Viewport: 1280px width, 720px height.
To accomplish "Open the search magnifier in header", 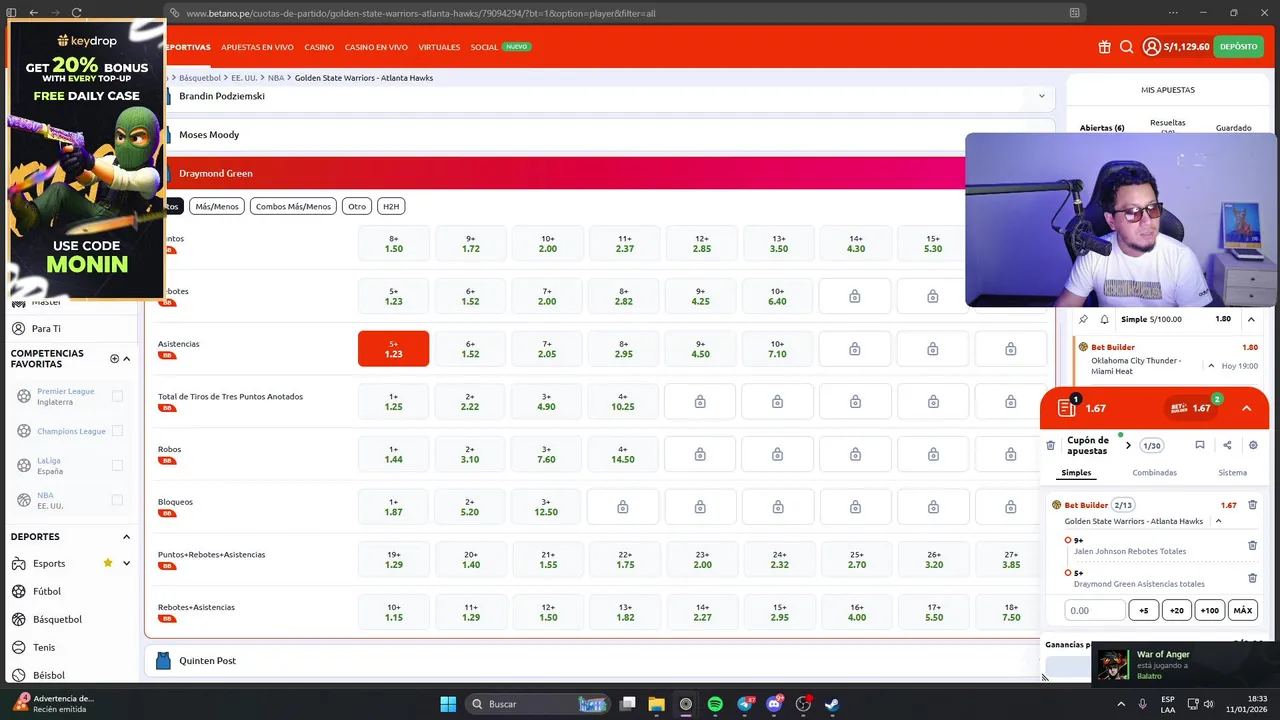I will point(1126,47).
